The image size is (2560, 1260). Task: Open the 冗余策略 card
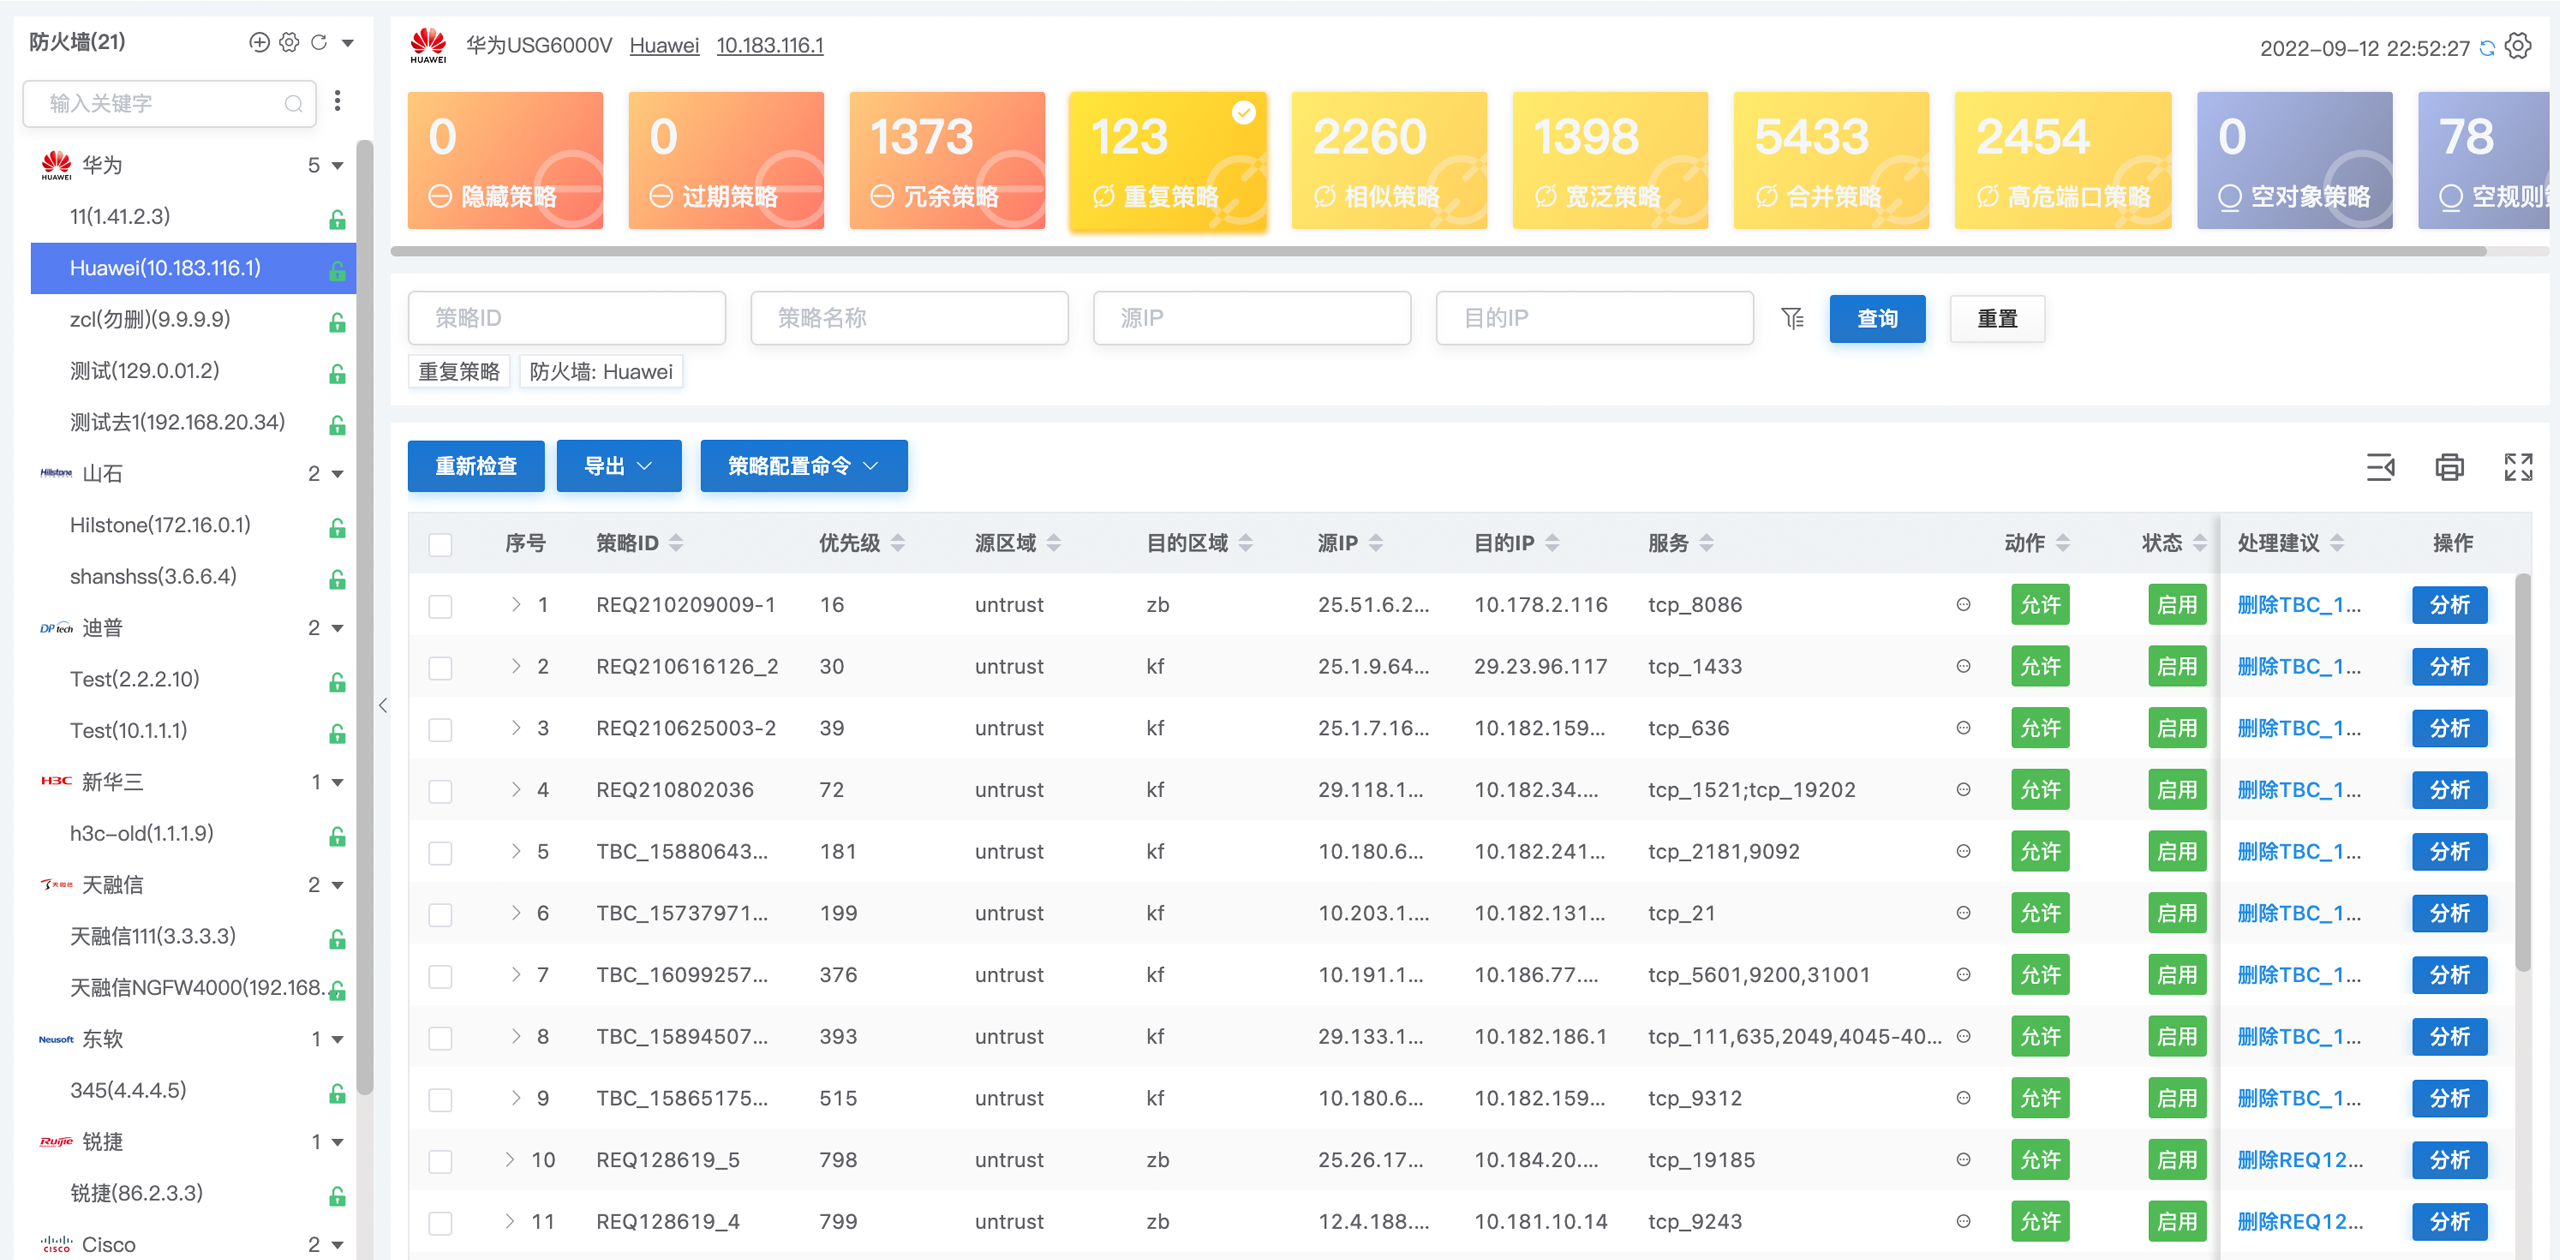[947, 160]
